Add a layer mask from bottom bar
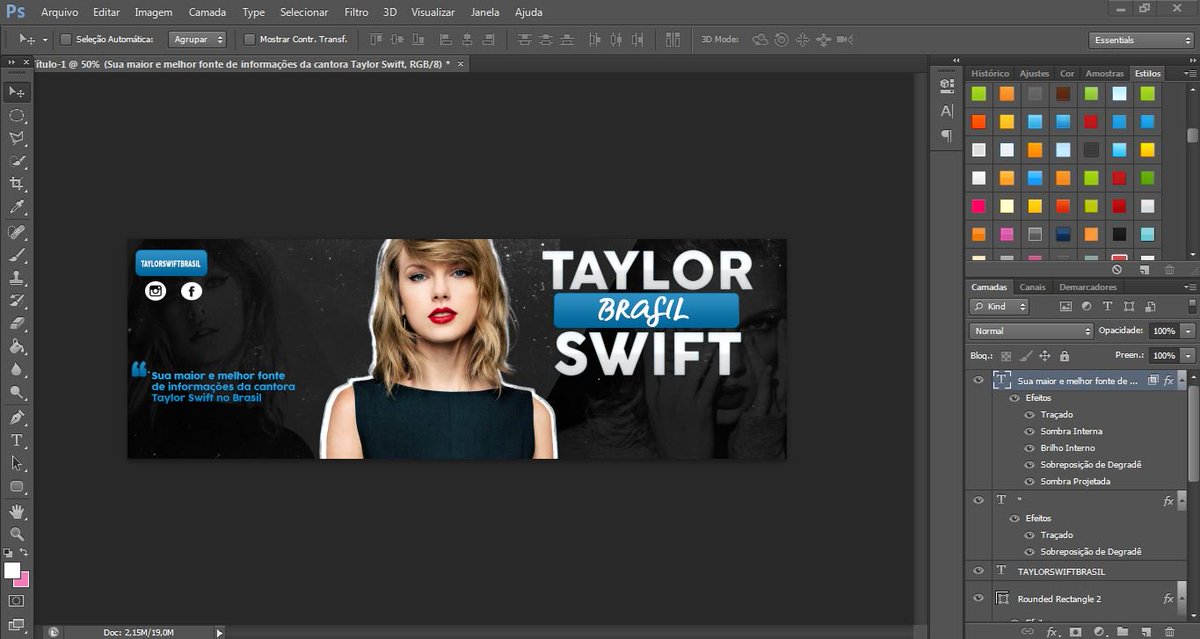 (1075, 631)
